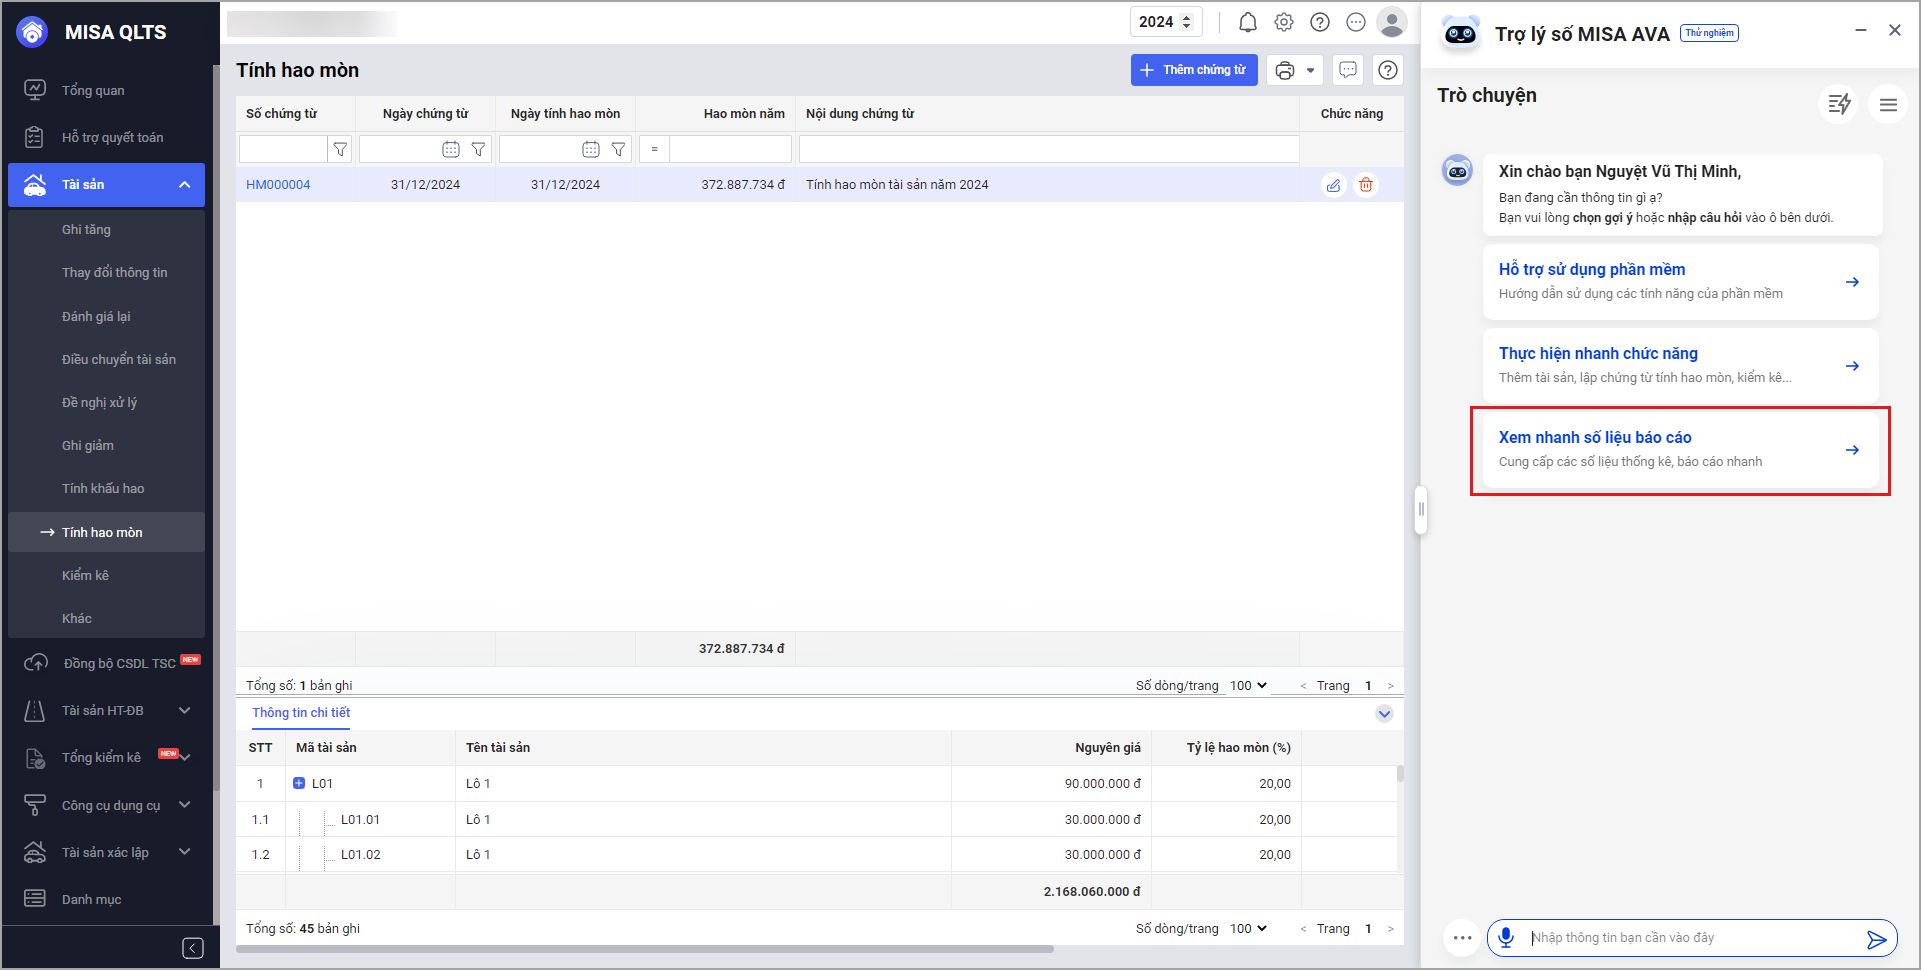Open Danh mục in the sidebar
Viewport: 1921px width, 970px height.
pyautogui.click(x=92, y=900)
